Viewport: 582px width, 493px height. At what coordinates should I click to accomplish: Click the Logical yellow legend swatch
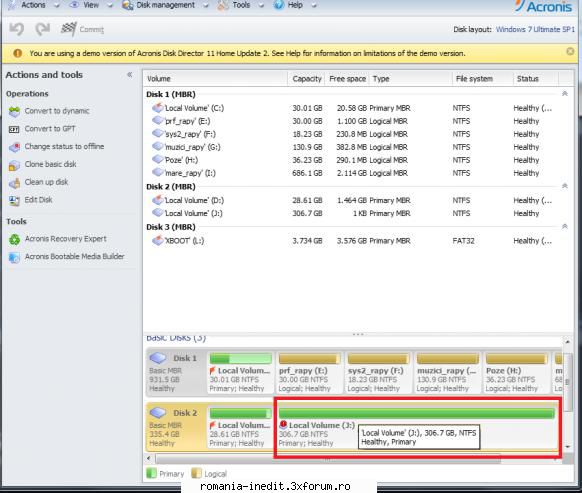[x=196, y=473]
